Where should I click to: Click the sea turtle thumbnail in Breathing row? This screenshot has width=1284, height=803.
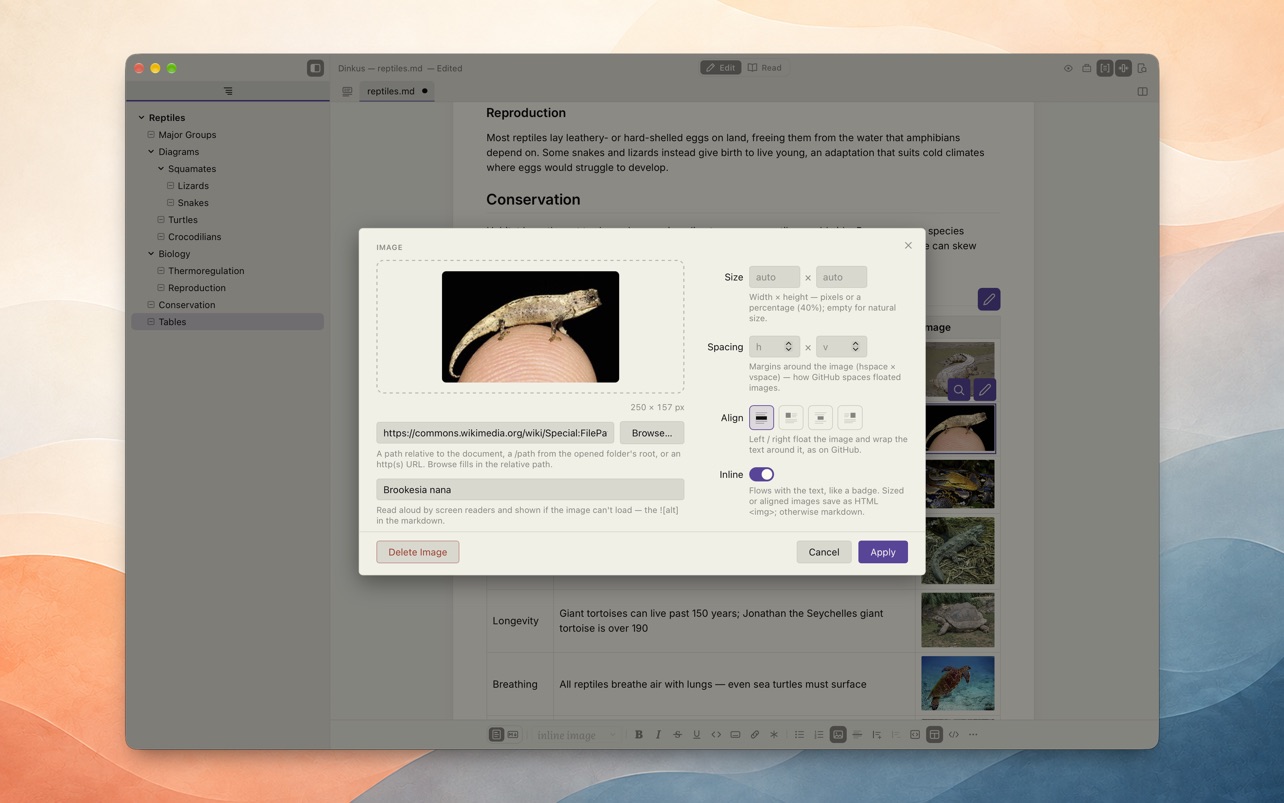point(958,684)
